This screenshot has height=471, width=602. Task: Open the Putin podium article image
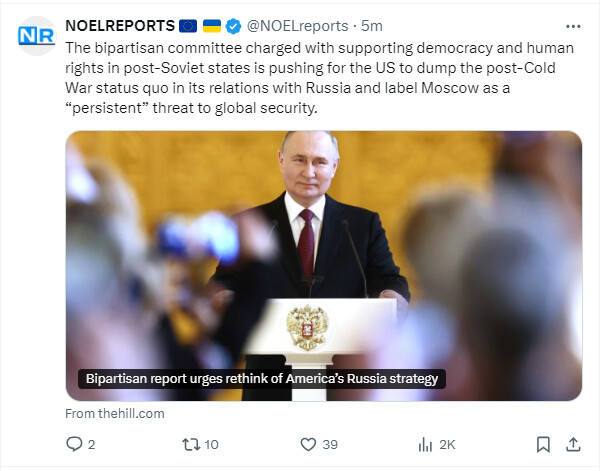[x=324, y=250]
